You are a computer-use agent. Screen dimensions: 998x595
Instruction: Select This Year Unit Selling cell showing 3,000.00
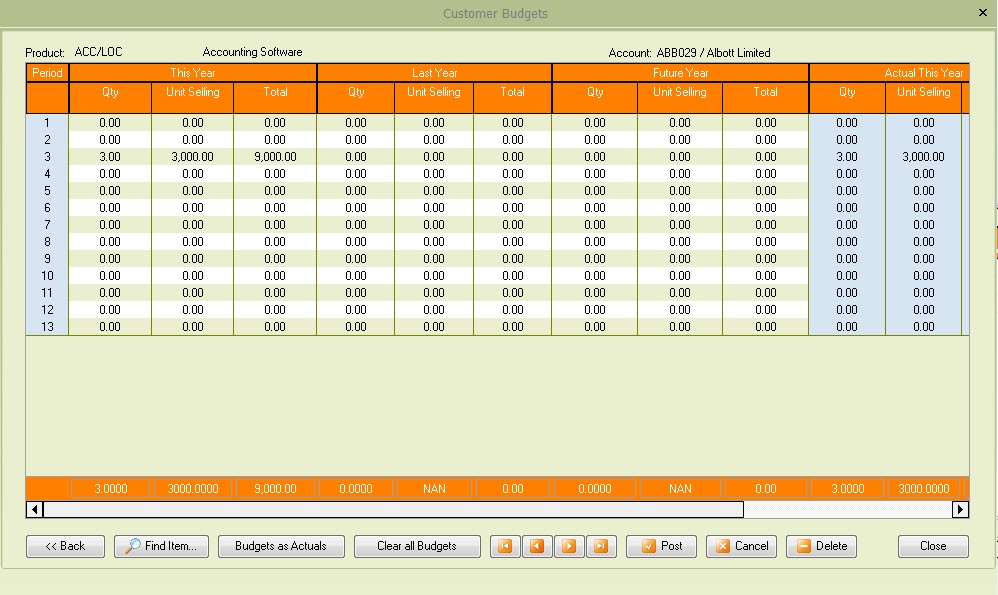pyautogui.click(x=193, y=157)
